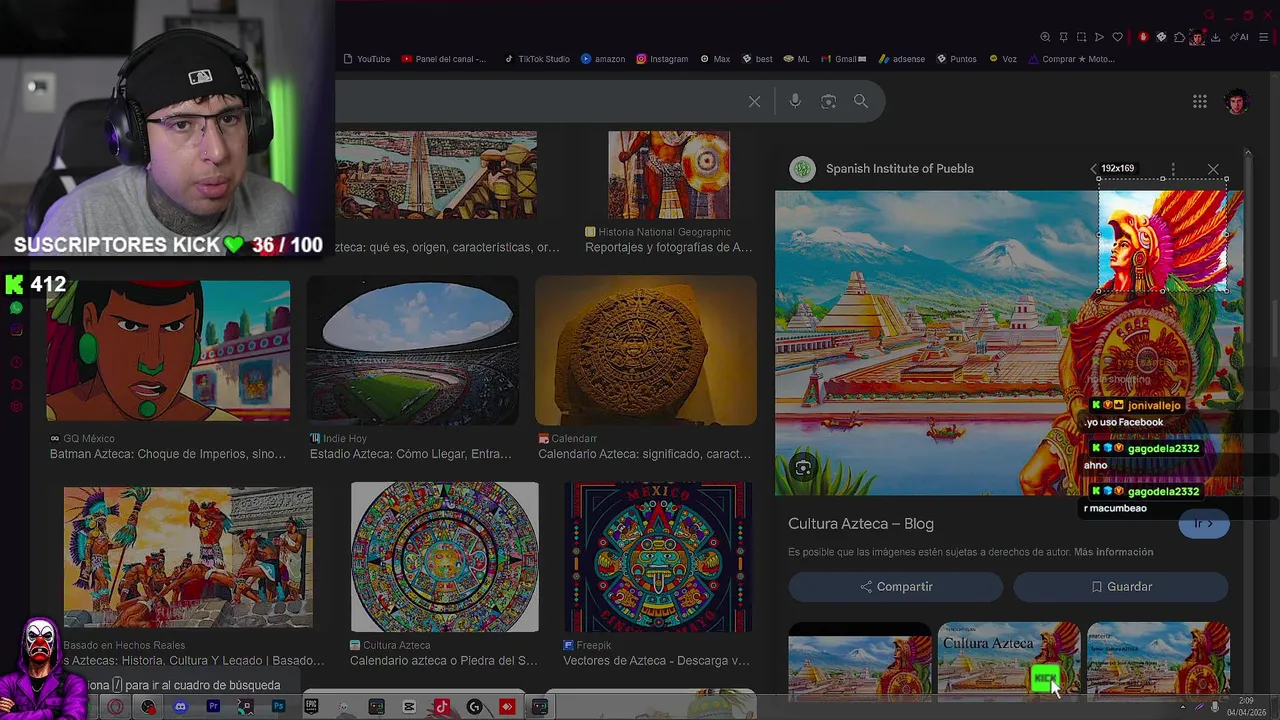The width and height of the screenshot is (1280, 720).
Task: Open adsense bookmark
Action: pos(902,59)
